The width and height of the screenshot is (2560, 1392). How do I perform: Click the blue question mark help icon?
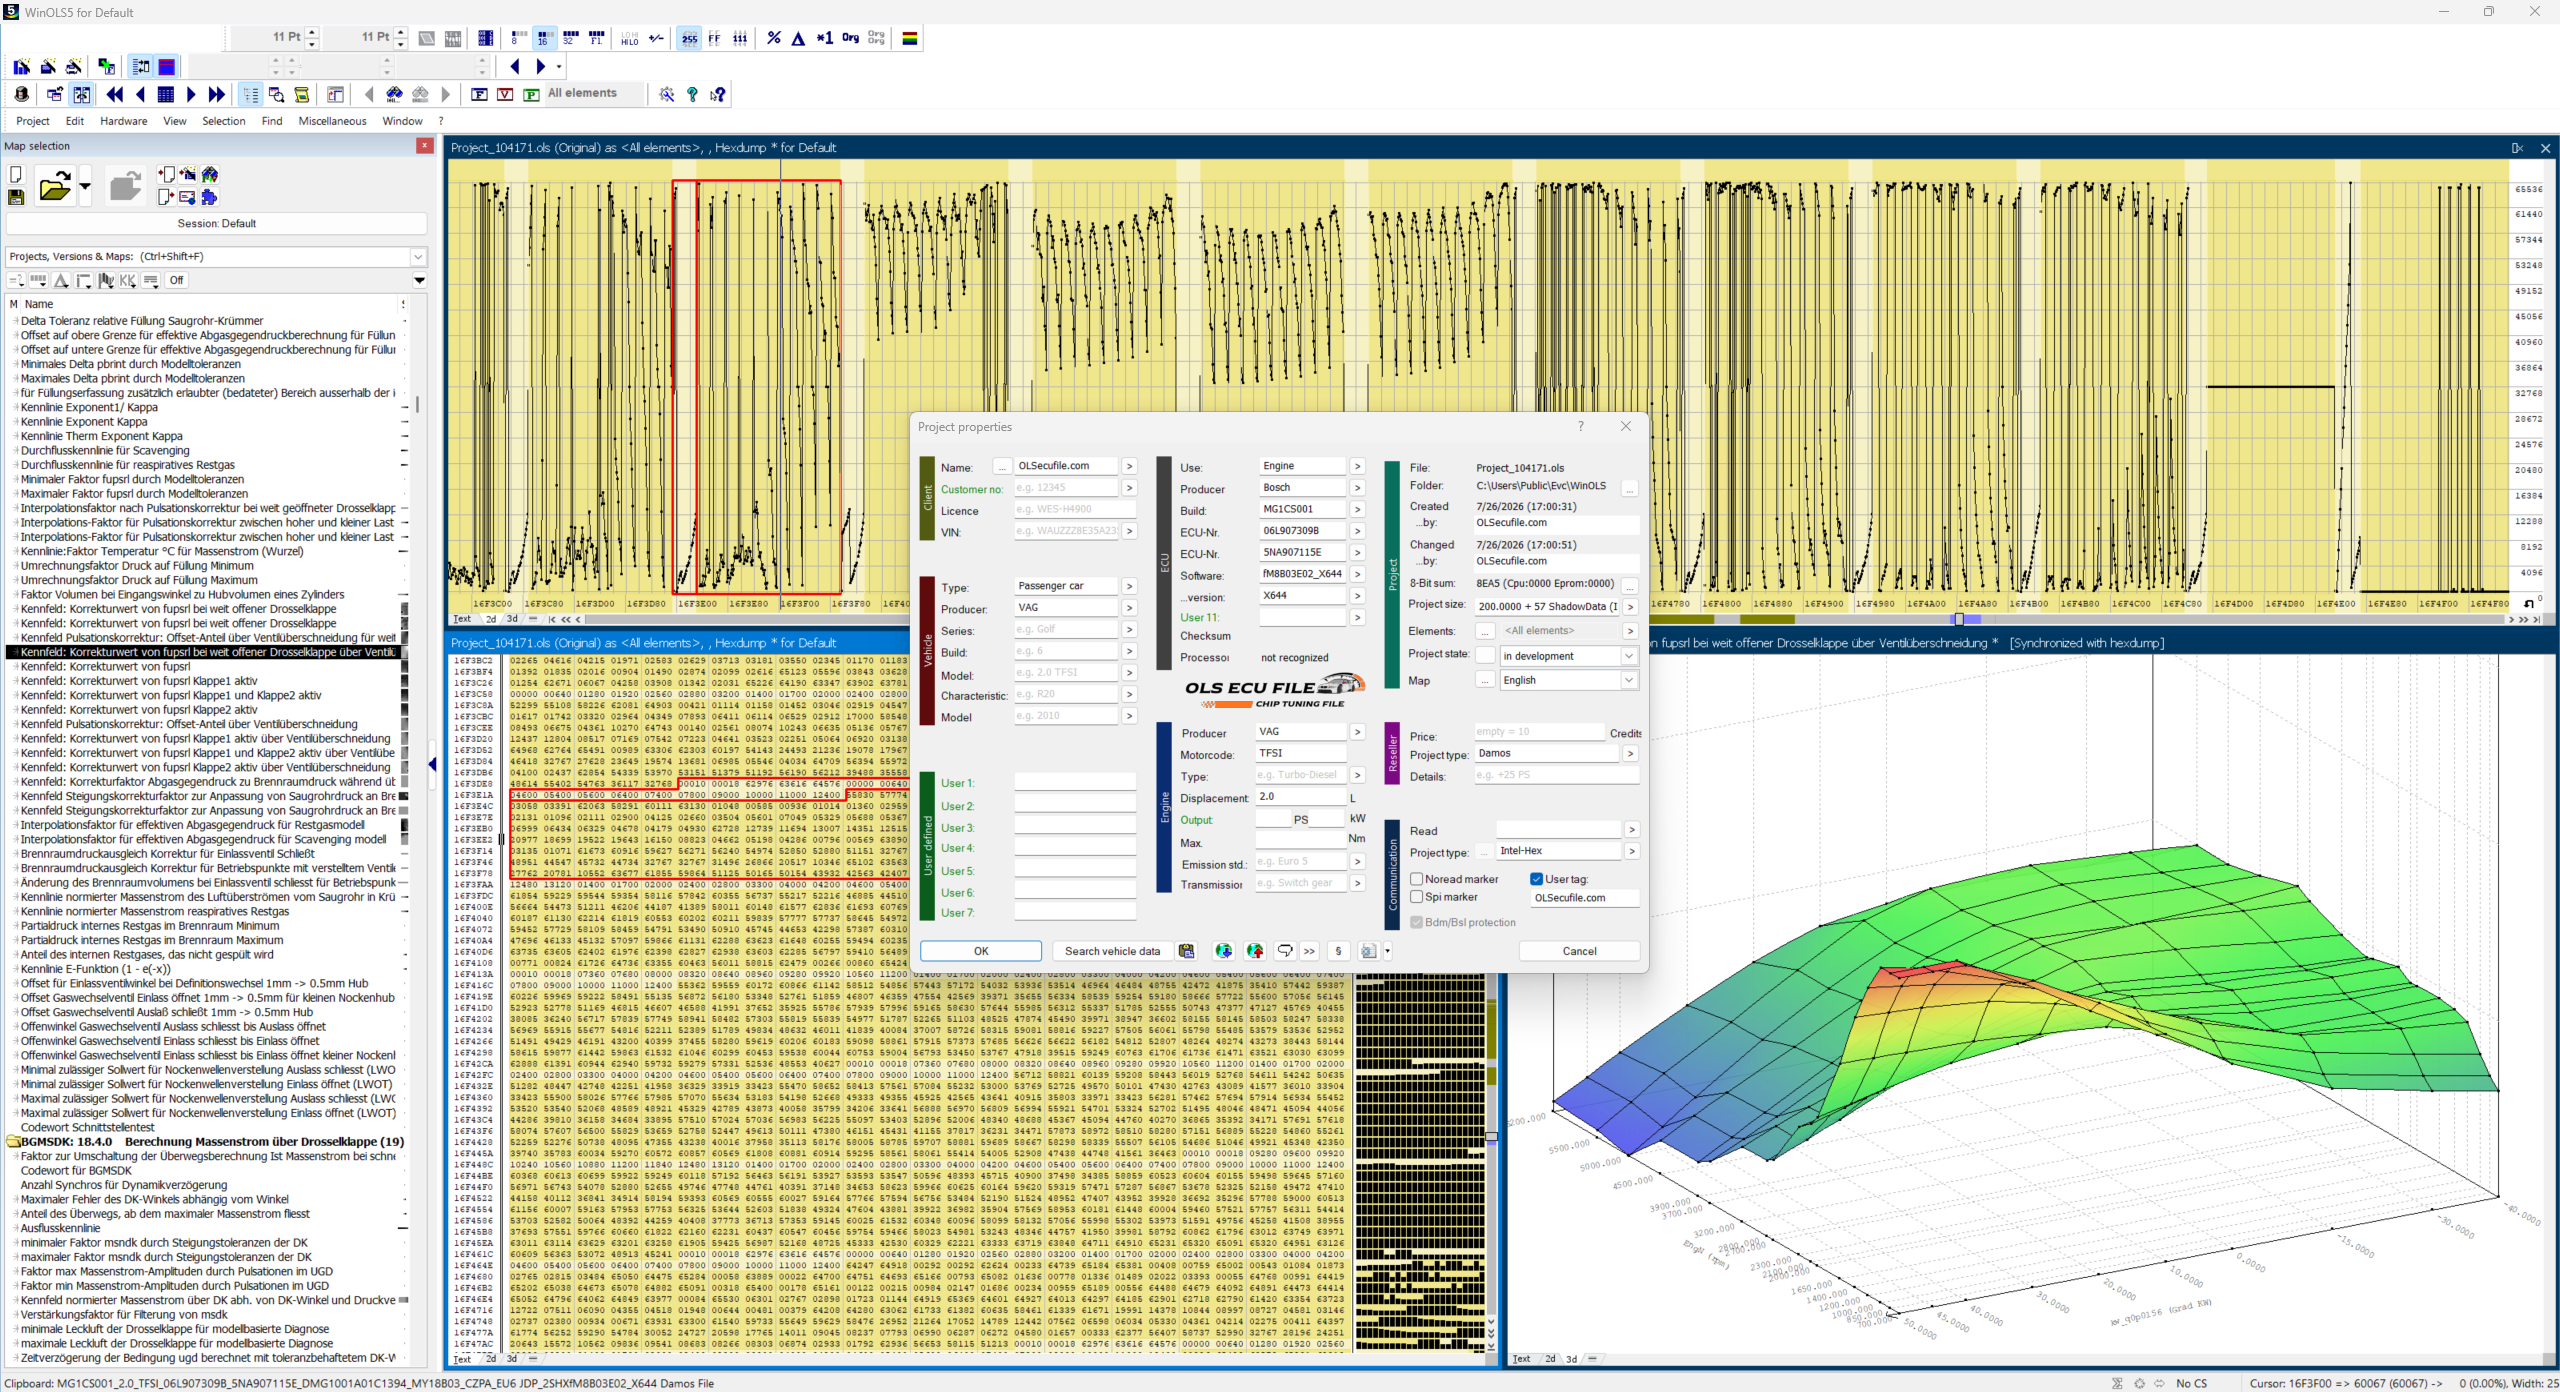[x=692, y=94]
